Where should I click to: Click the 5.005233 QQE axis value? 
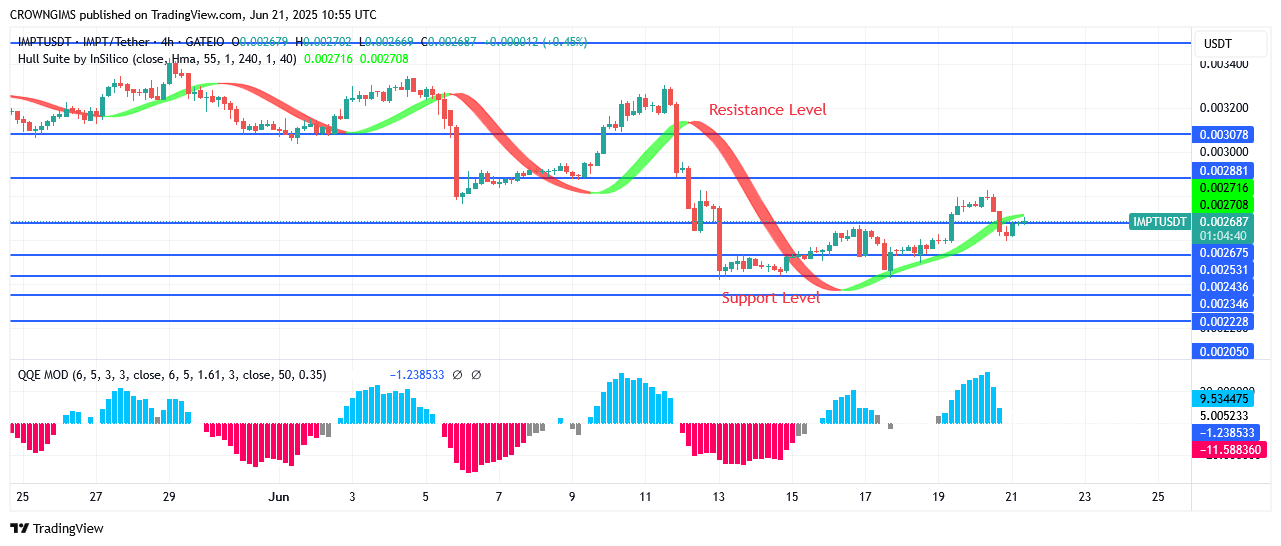(1226, 415)
